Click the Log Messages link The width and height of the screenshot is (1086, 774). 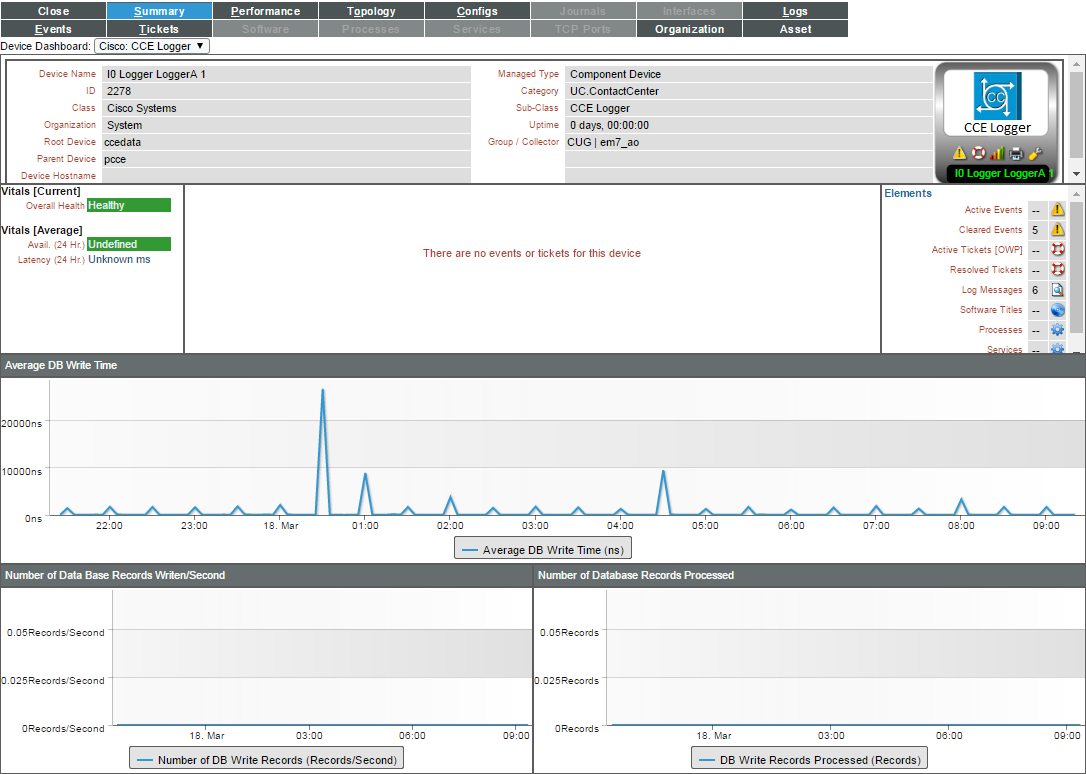pyautogui.click(x=992, y=290)
